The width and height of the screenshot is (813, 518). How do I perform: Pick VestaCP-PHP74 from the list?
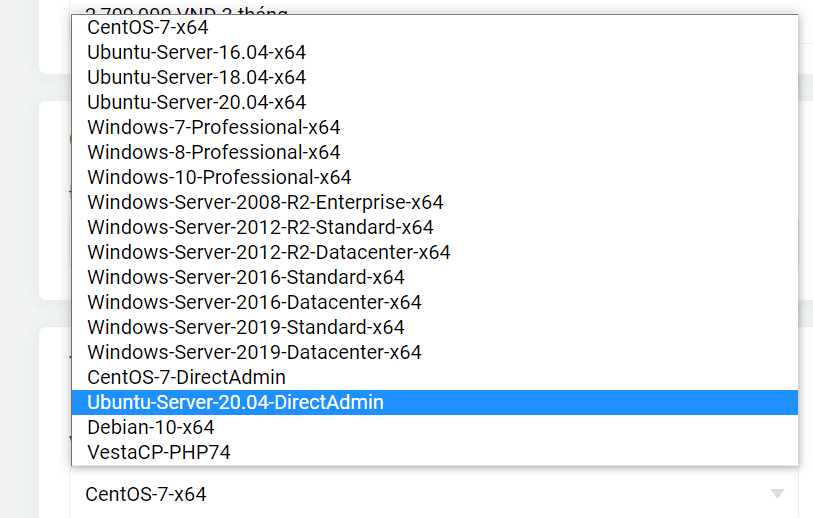159,452
